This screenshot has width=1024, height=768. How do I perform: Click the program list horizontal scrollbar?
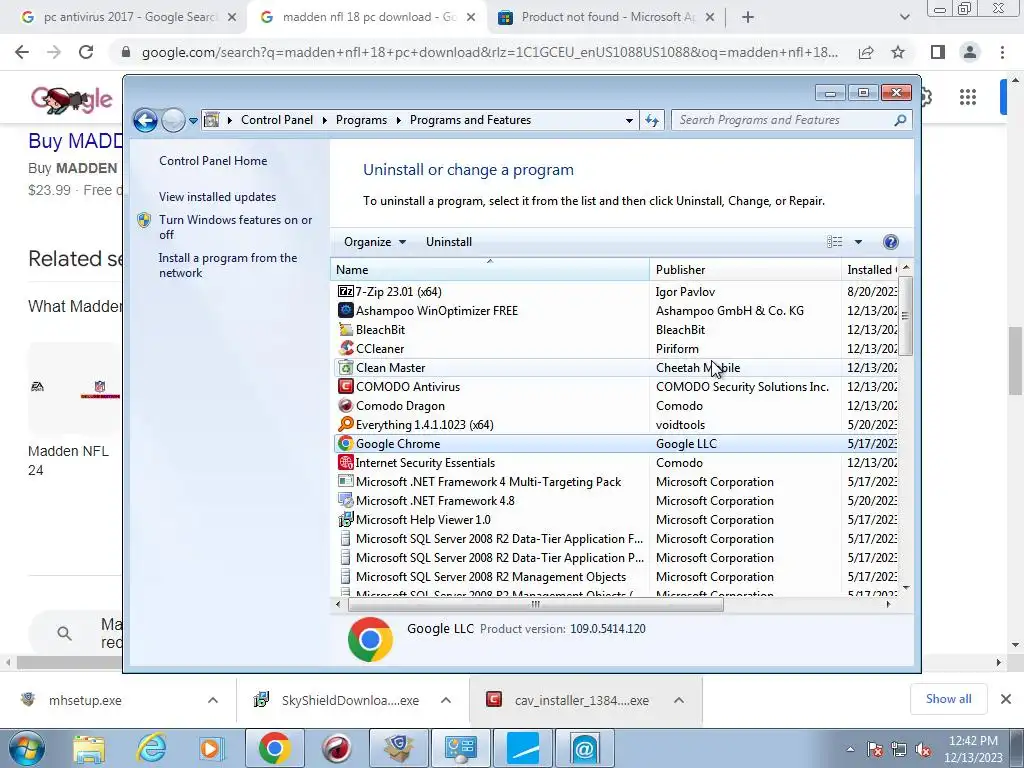pyautogui.click(x=536, y=605)
